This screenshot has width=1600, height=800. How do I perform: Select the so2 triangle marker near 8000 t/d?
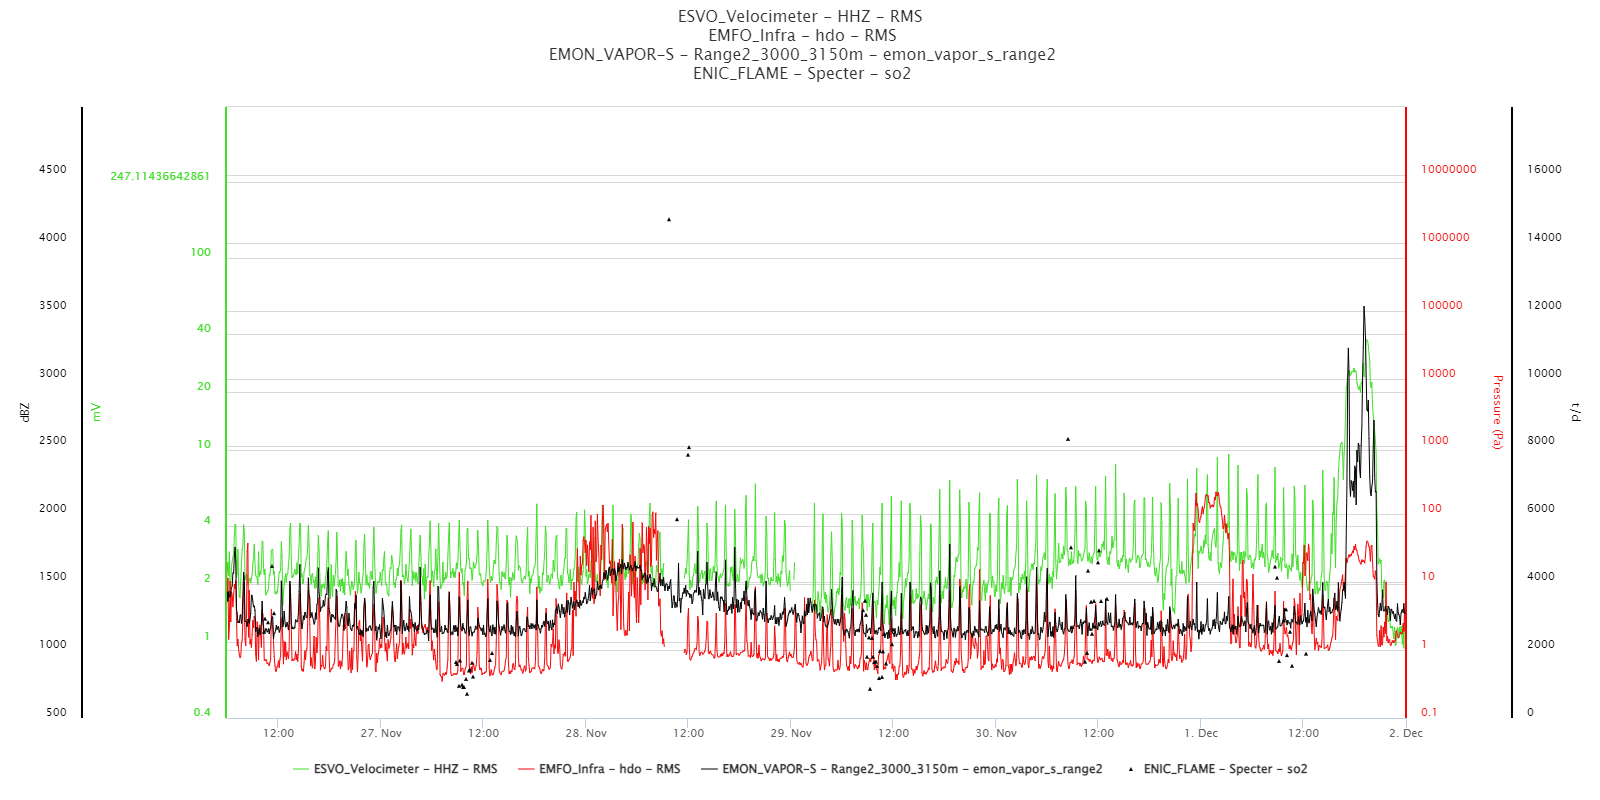(x=1068, y=439)
